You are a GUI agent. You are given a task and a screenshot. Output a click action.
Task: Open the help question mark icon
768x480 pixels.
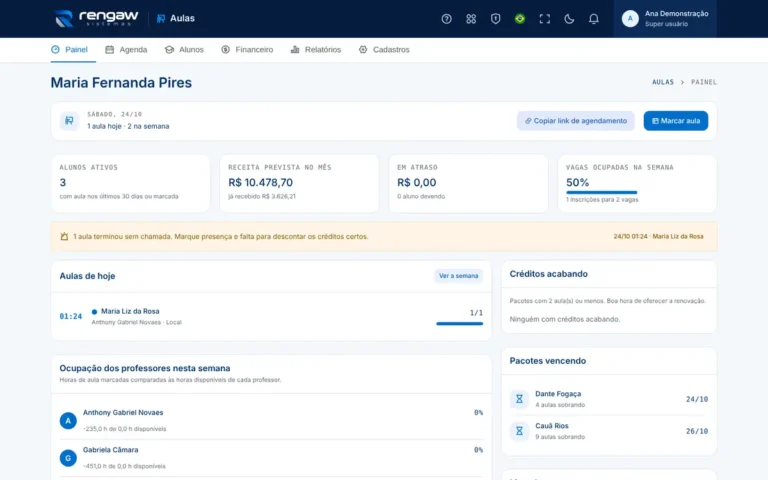[446, 19]
